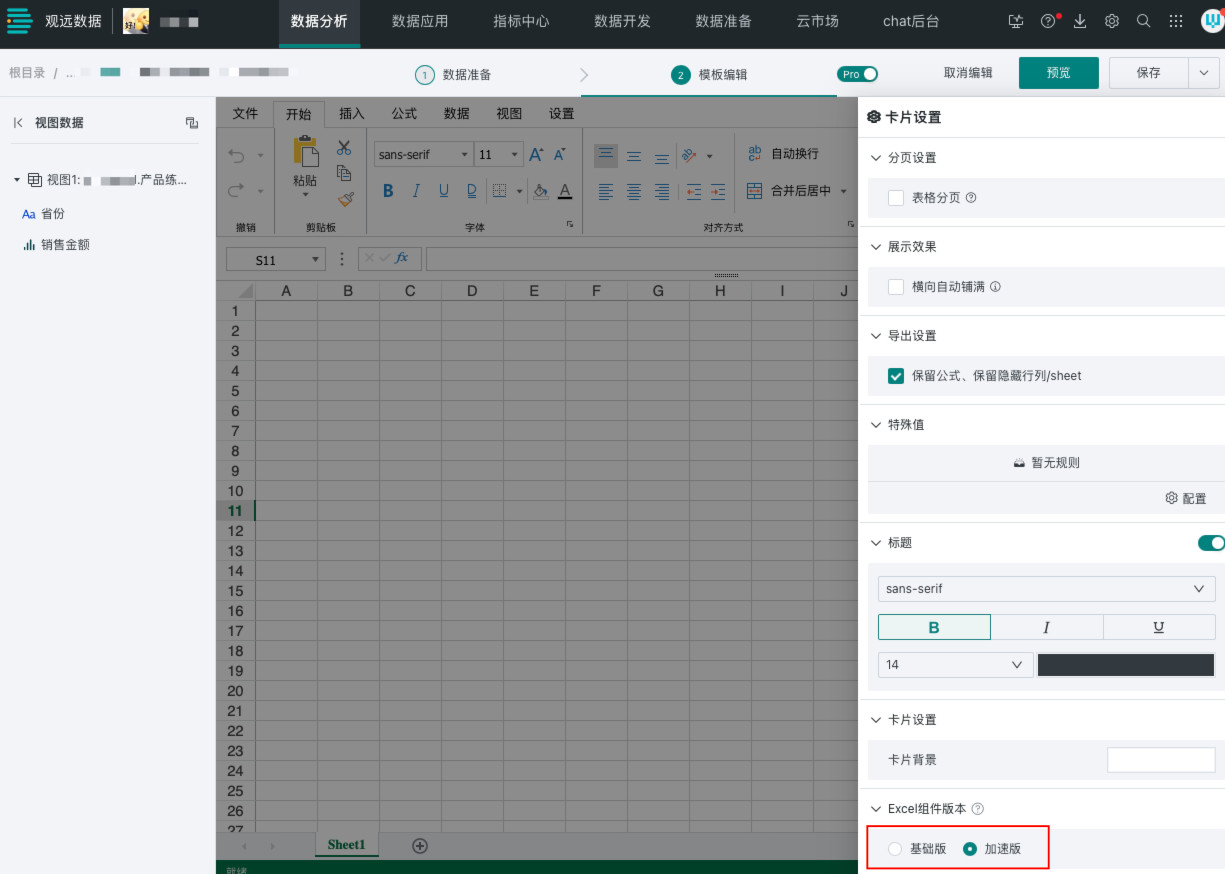Click the paste clipboard icon
The height and width of the screenshot is (874, 1225).
coord(305,151)
